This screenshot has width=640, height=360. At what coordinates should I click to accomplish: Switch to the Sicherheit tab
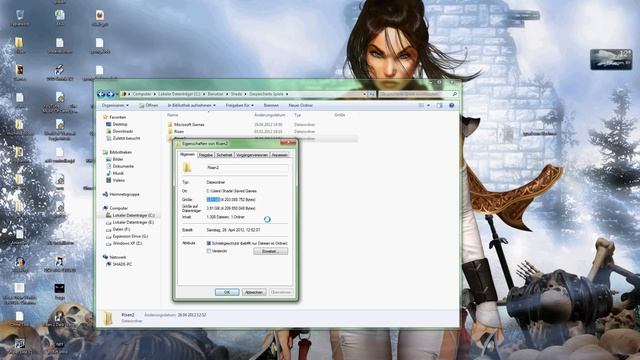[x=224, y=155]
